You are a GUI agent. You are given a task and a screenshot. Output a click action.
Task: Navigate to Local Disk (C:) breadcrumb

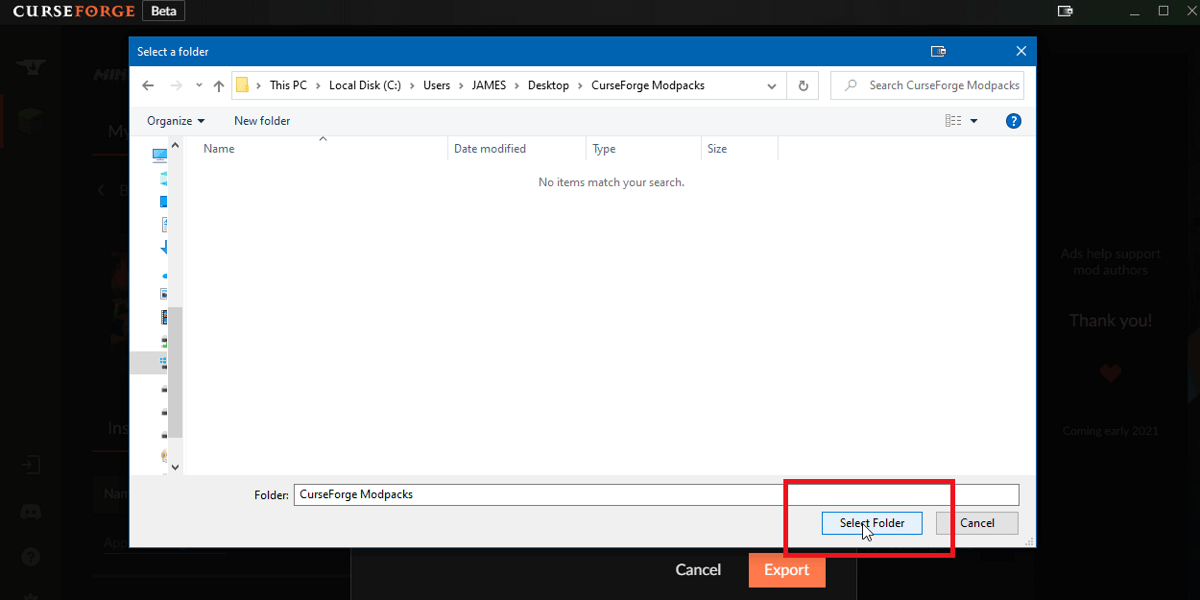(365, 86)
